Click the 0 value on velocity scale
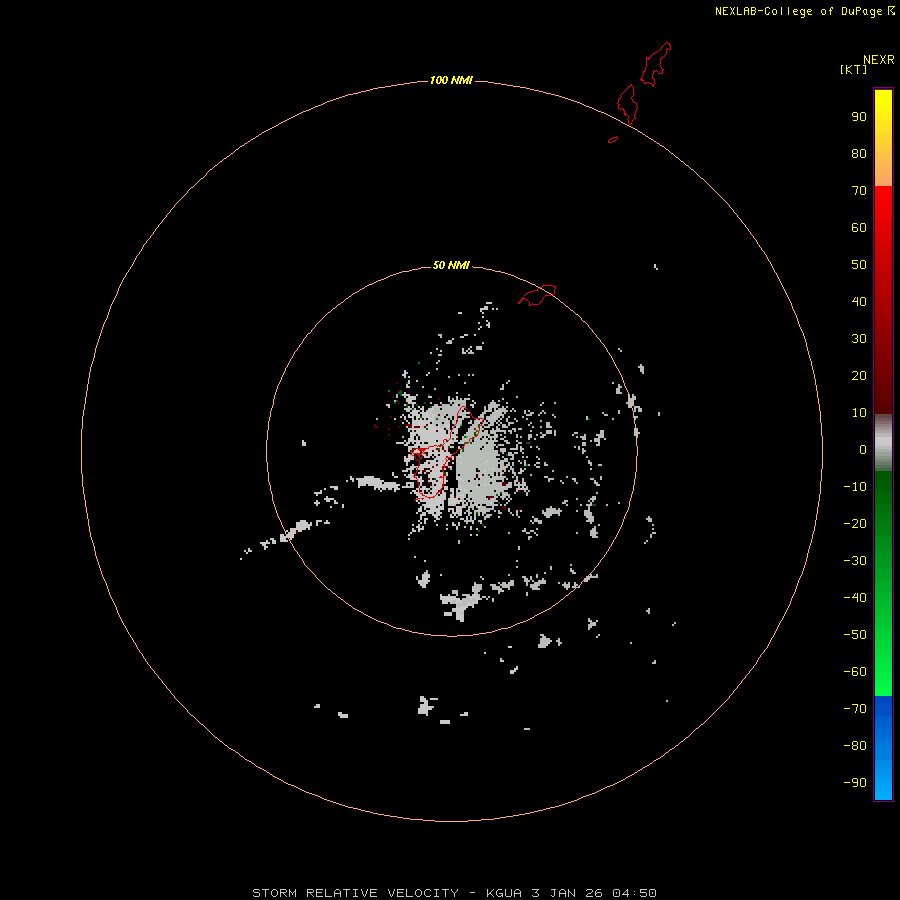Image resolution: width=900 pixels, height=900 pixels. coord(863,450)
